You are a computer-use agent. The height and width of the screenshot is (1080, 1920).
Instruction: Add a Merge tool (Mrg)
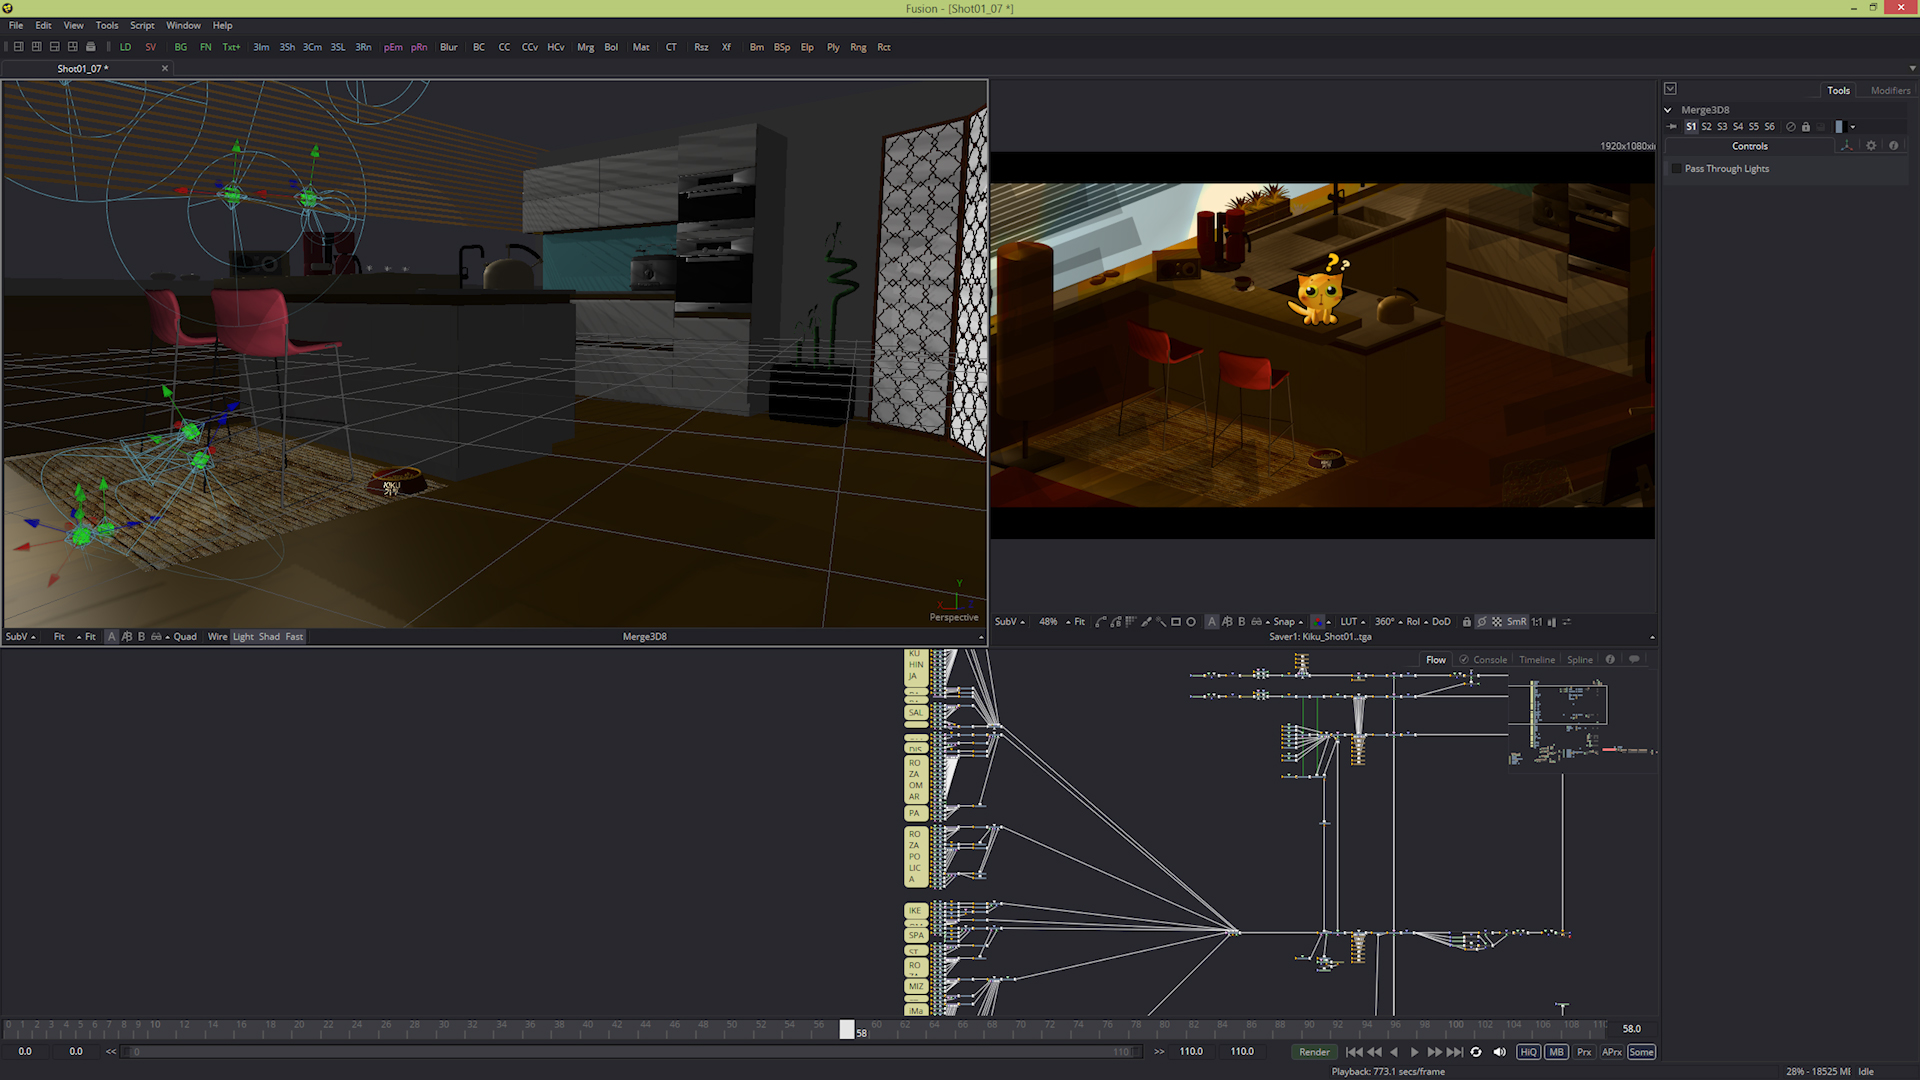pos(585,47)
